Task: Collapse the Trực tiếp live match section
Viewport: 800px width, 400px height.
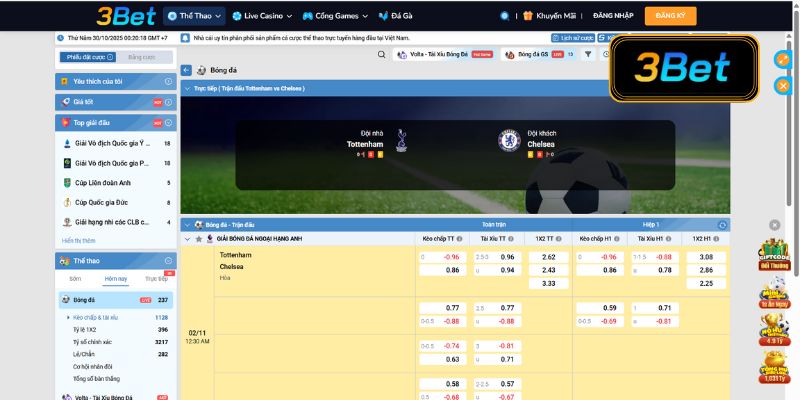Action: point(187,88)
